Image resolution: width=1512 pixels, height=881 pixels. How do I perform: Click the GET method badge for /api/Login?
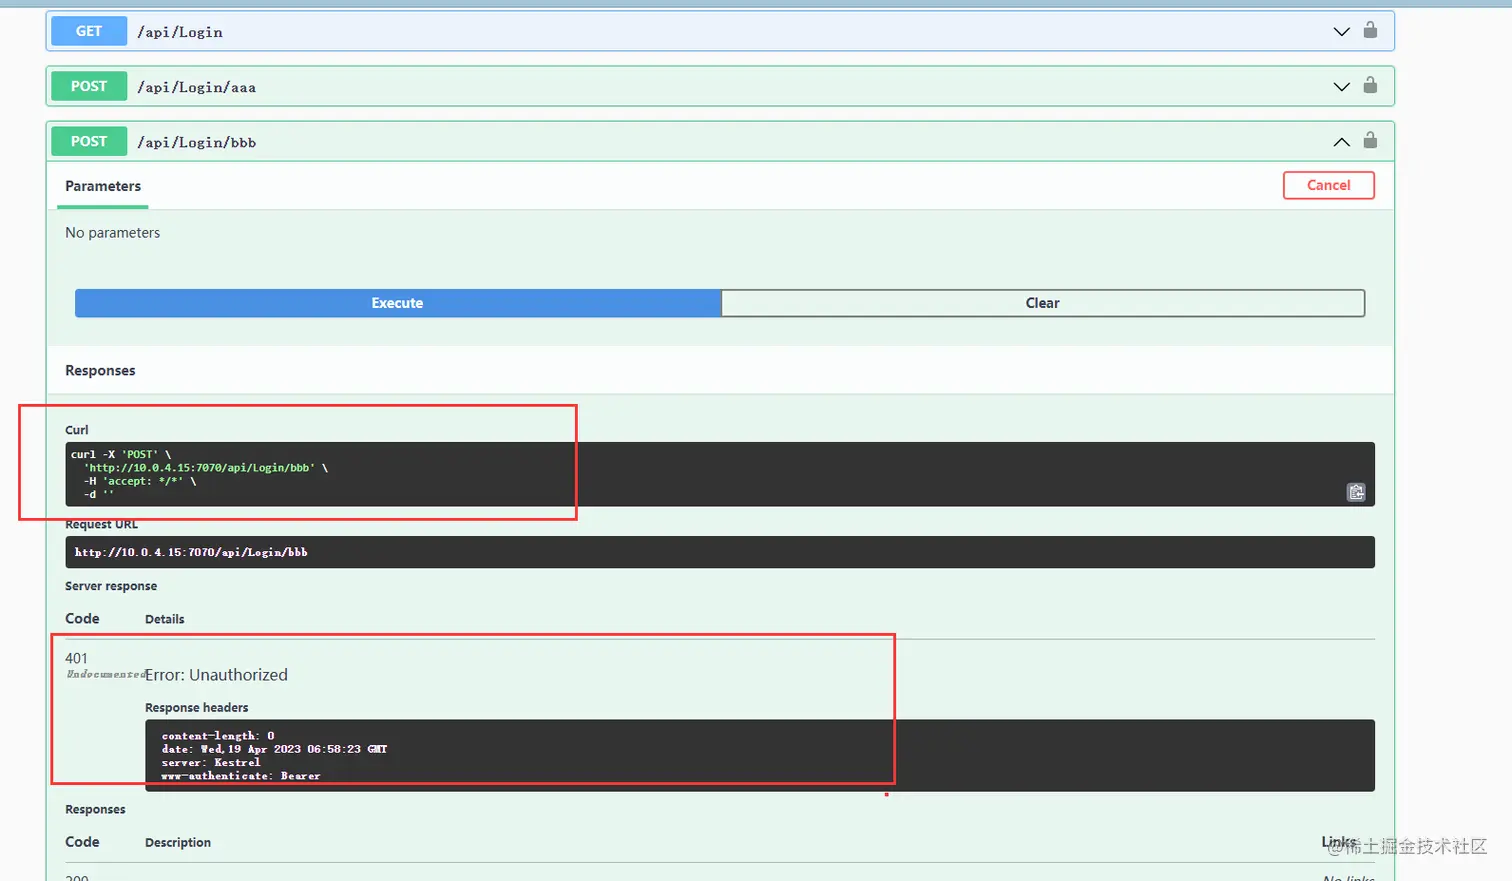click(89, 31)
